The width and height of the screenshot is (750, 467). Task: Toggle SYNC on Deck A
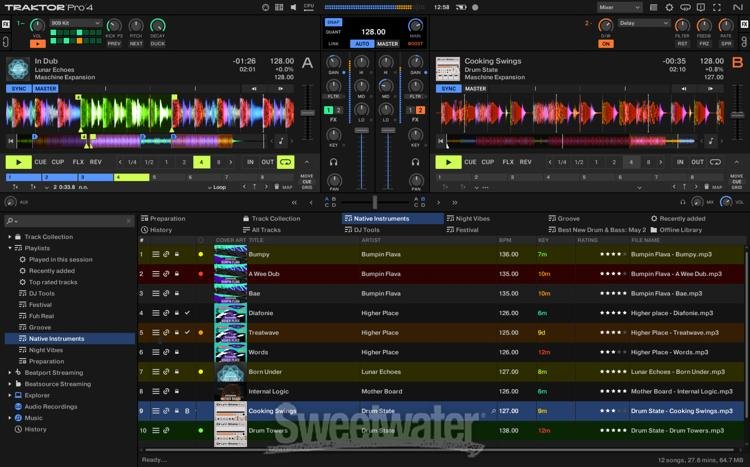18,88
